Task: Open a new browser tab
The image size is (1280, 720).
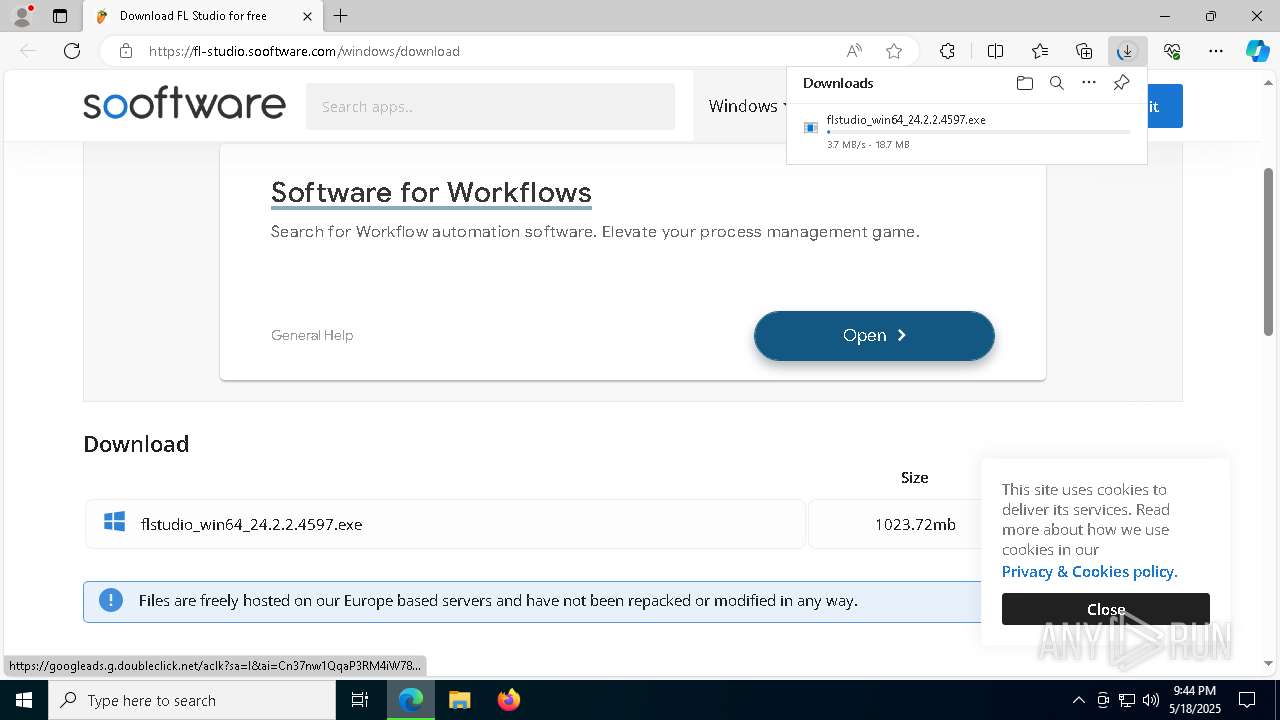Action: point(341,16)
